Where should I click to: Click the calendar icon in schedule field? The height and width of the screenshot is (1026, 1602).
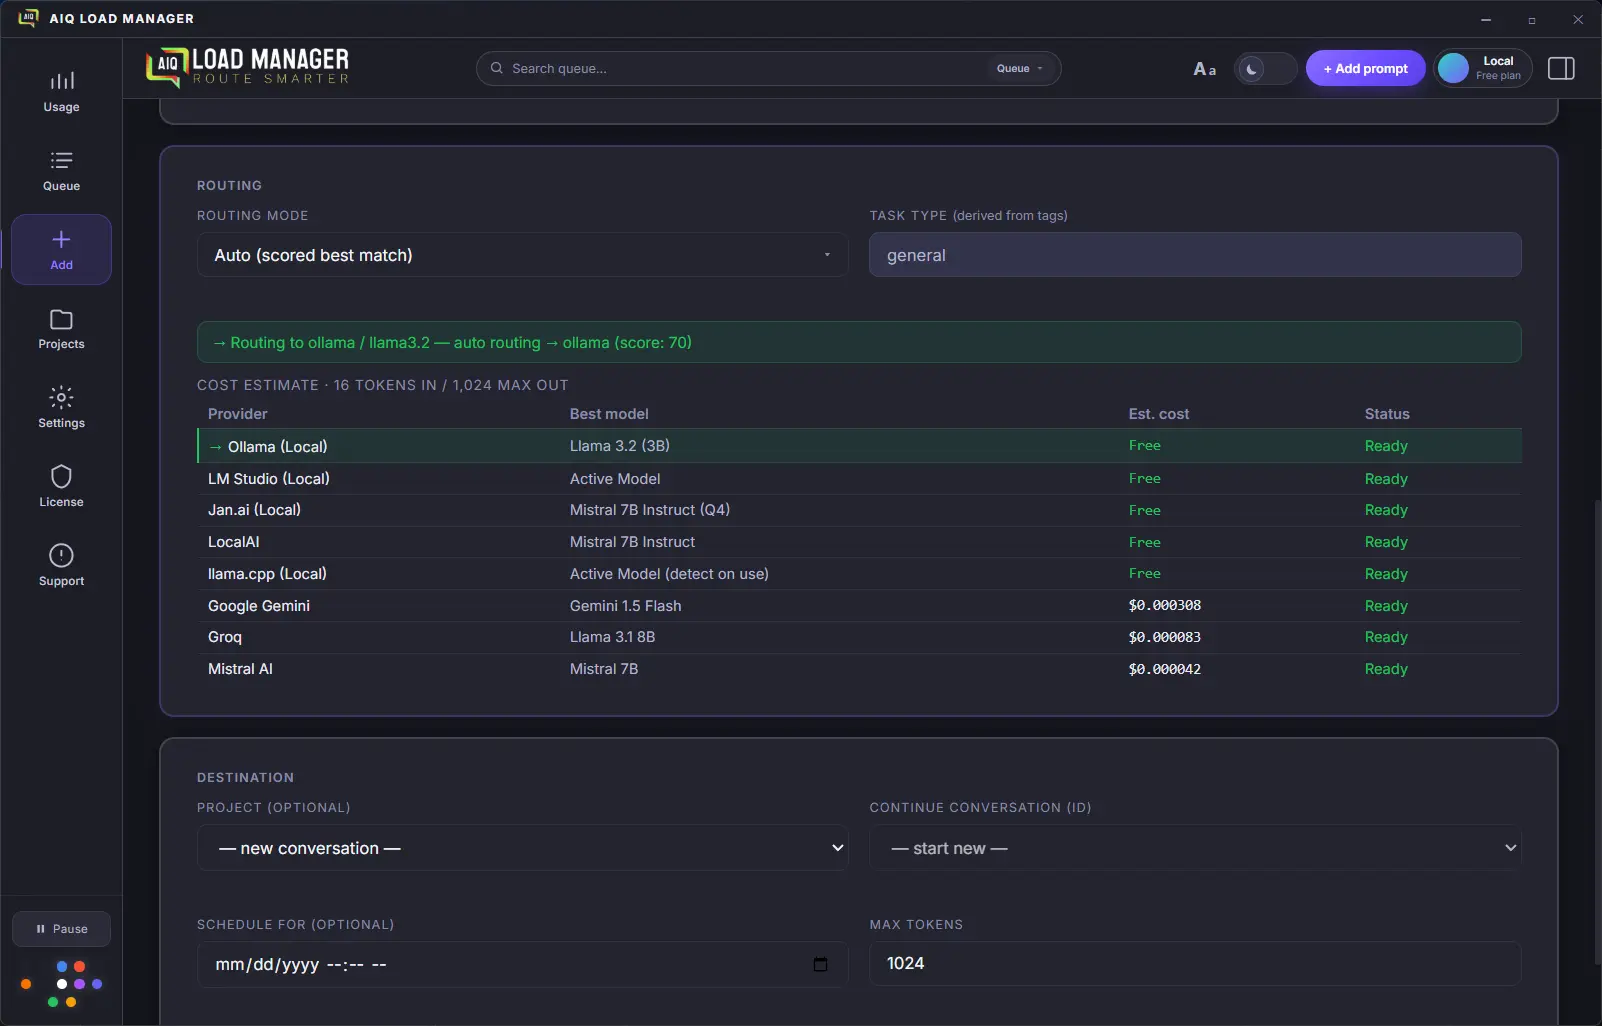pos(821,964)
